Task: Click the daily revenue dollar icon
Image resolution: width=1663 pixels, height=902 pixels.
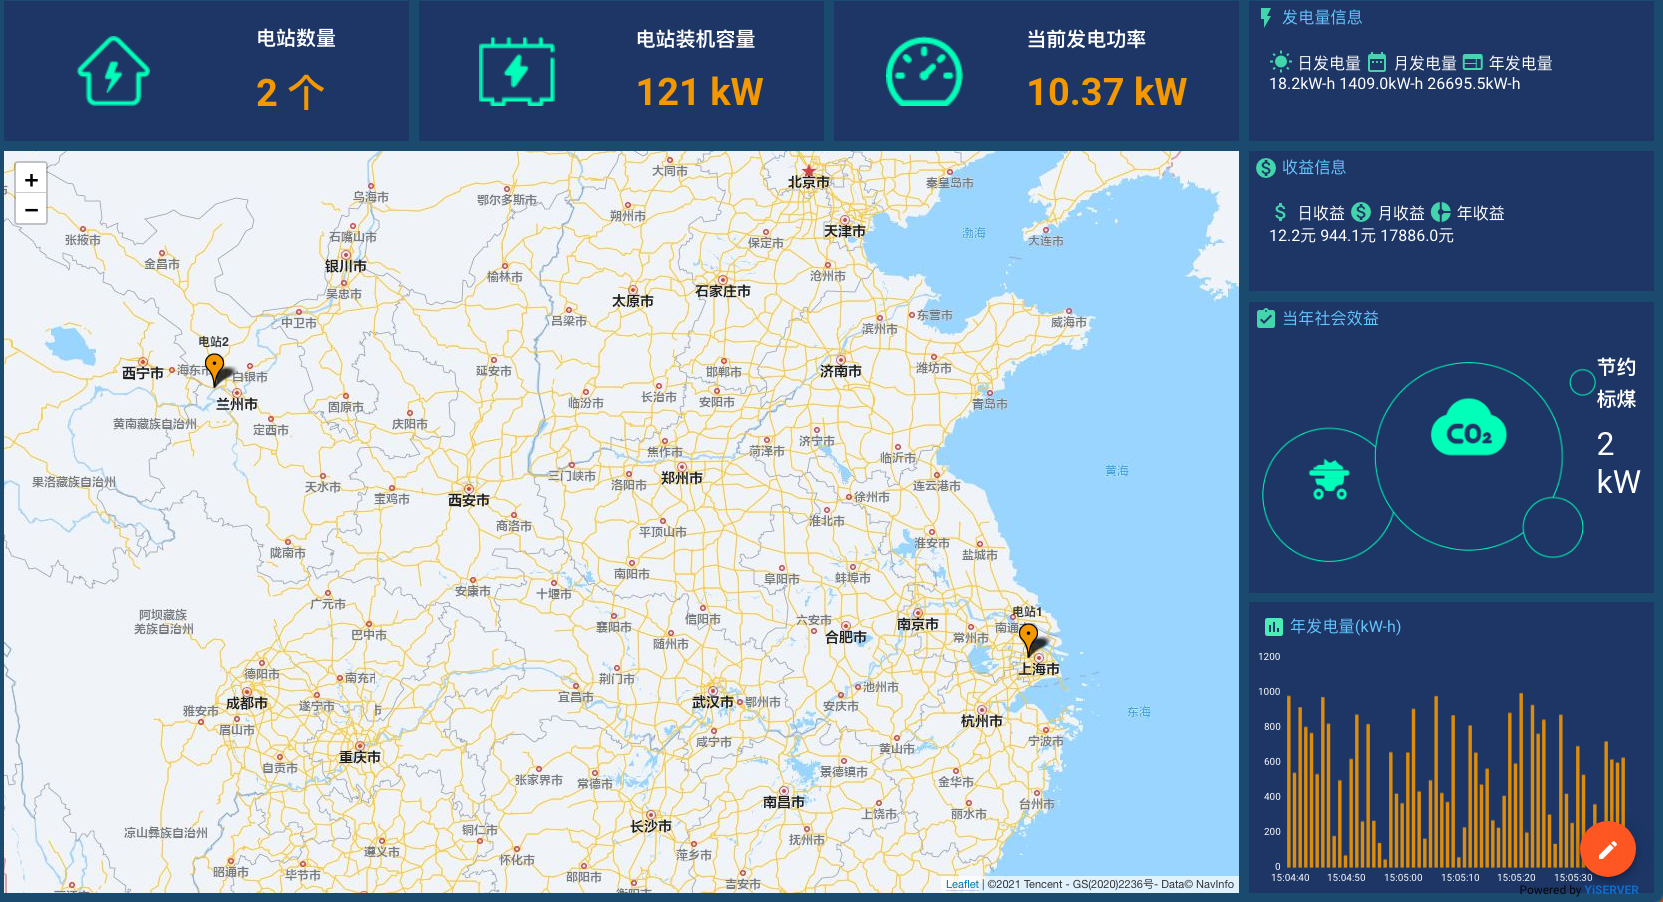Action: (x=1280, y=212)
